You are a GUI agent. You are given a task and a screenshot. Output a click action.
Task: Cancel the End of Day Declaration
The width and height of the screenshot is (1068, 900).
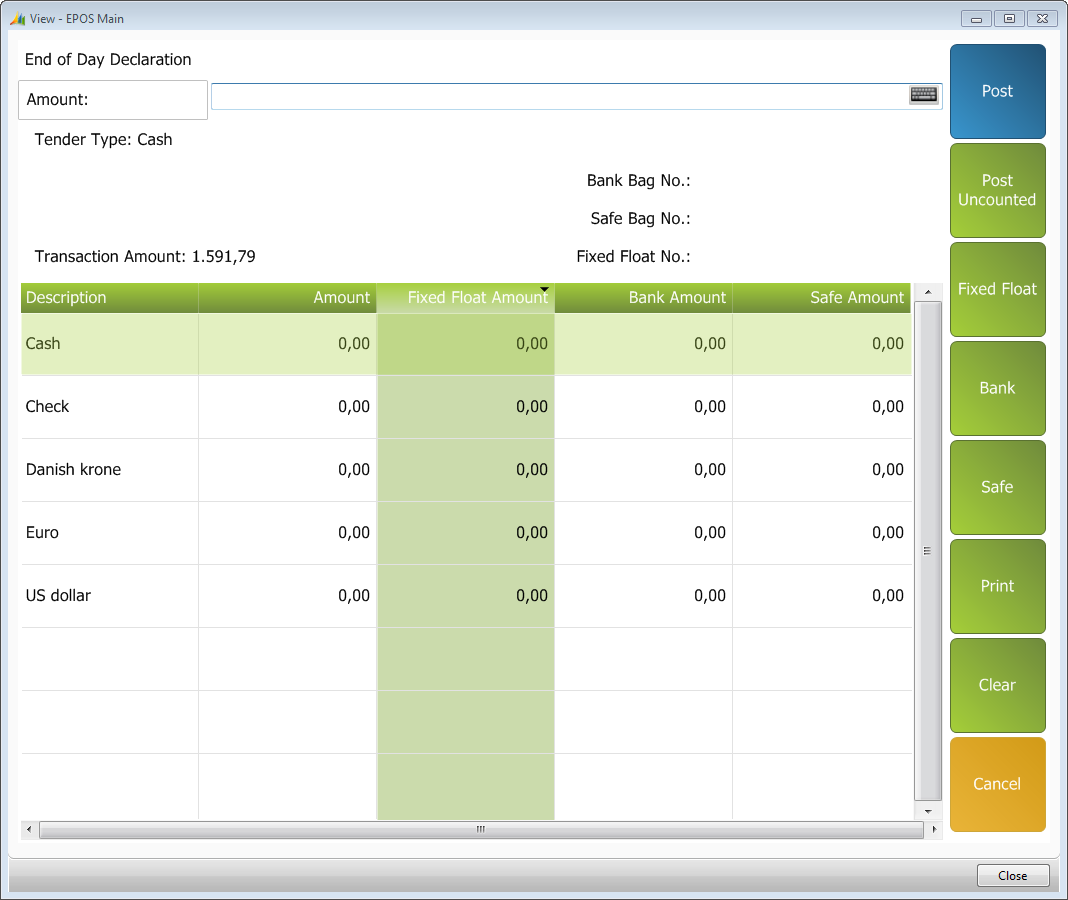tap(997, 784)
